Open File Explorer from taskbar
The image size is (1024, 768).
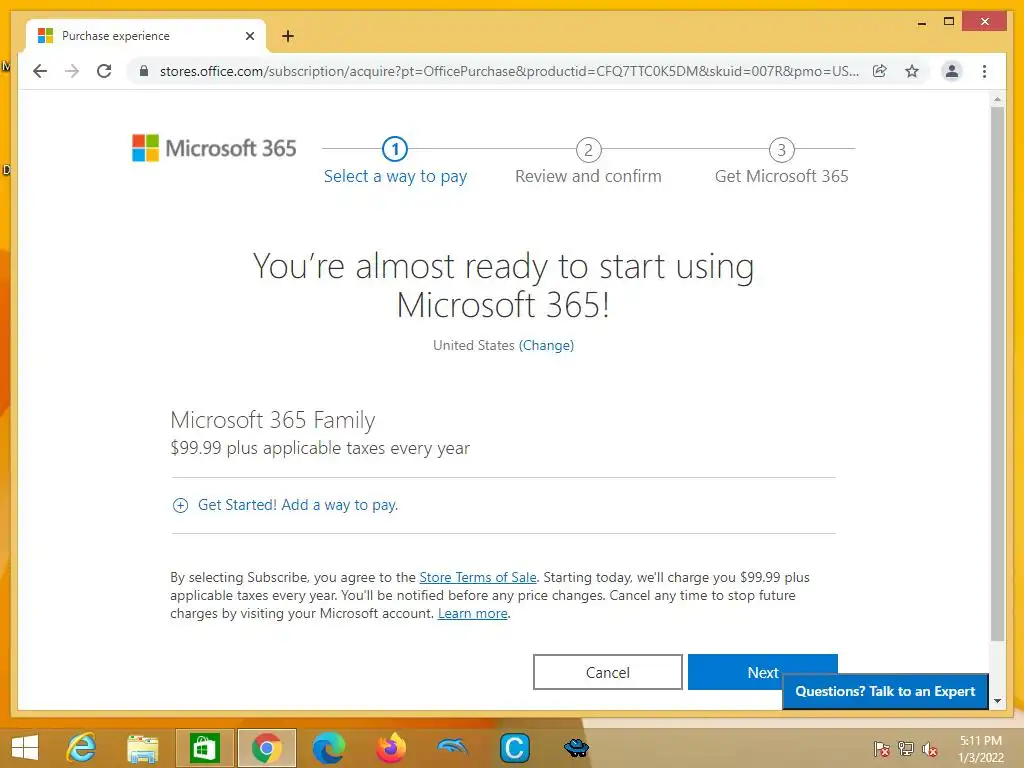click(142, 748)
